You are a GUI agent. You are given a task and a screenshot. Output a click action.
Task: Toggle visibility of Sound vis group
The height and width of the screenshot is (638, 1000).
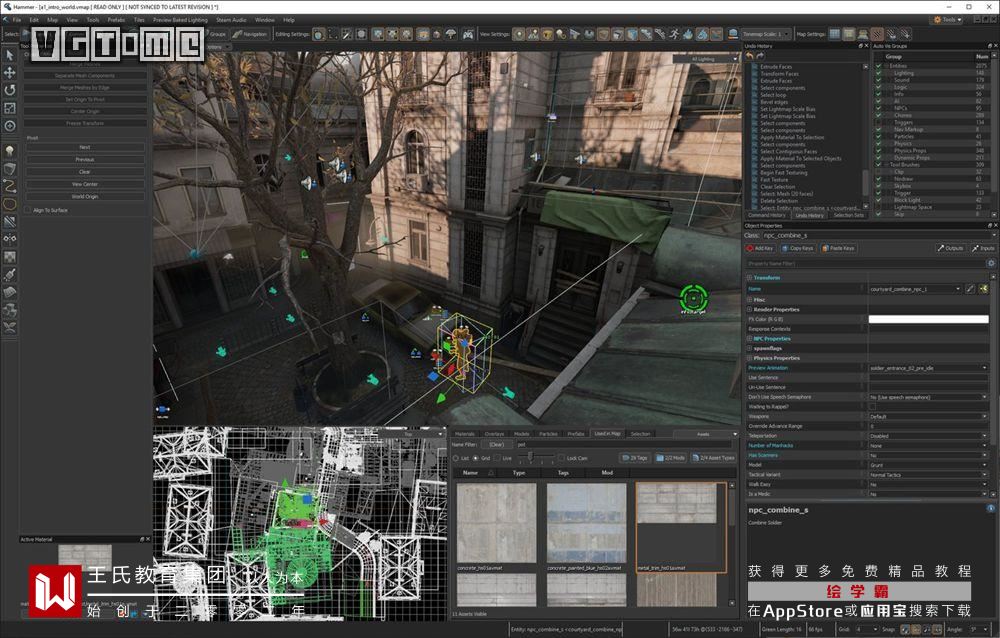[878, 80]
